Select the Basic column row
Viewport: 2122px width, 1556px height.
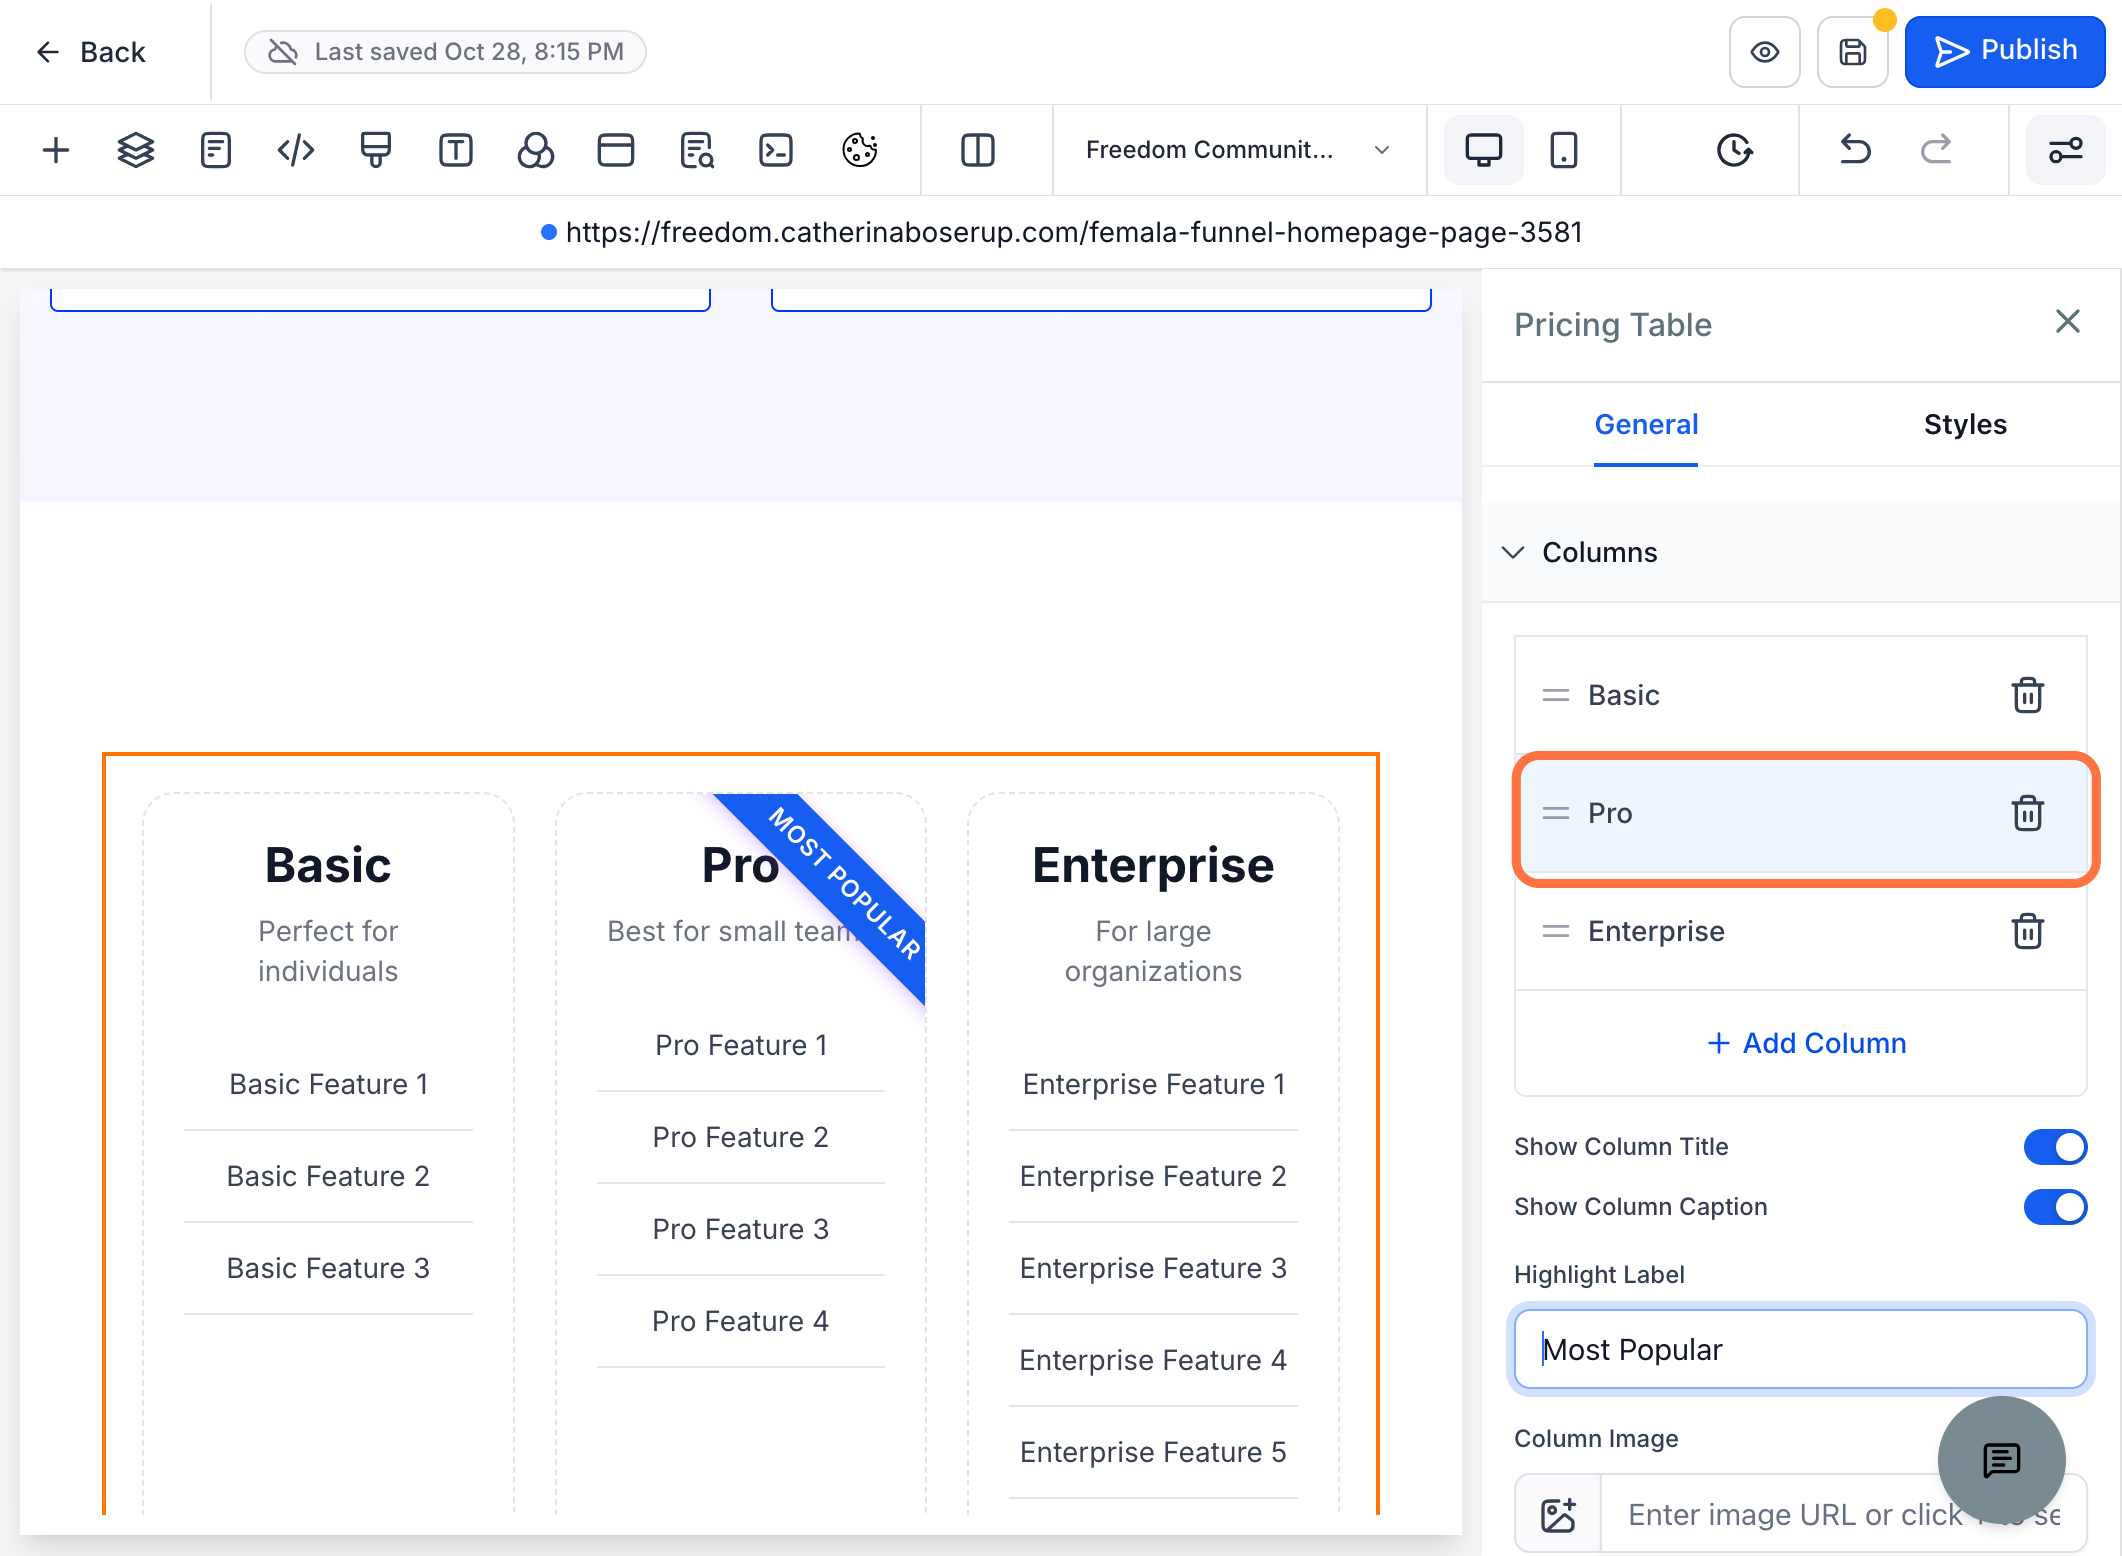(1801, 695)
